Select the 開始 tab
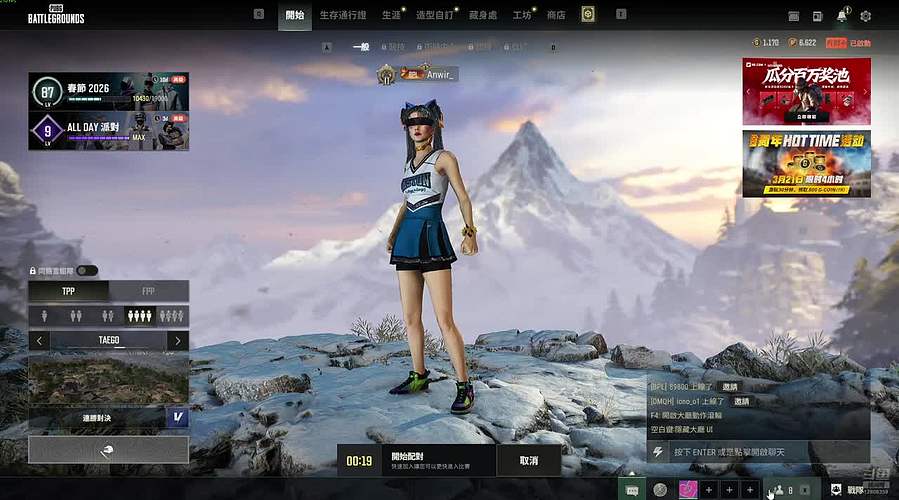899x500 pixels. point(295,15)
